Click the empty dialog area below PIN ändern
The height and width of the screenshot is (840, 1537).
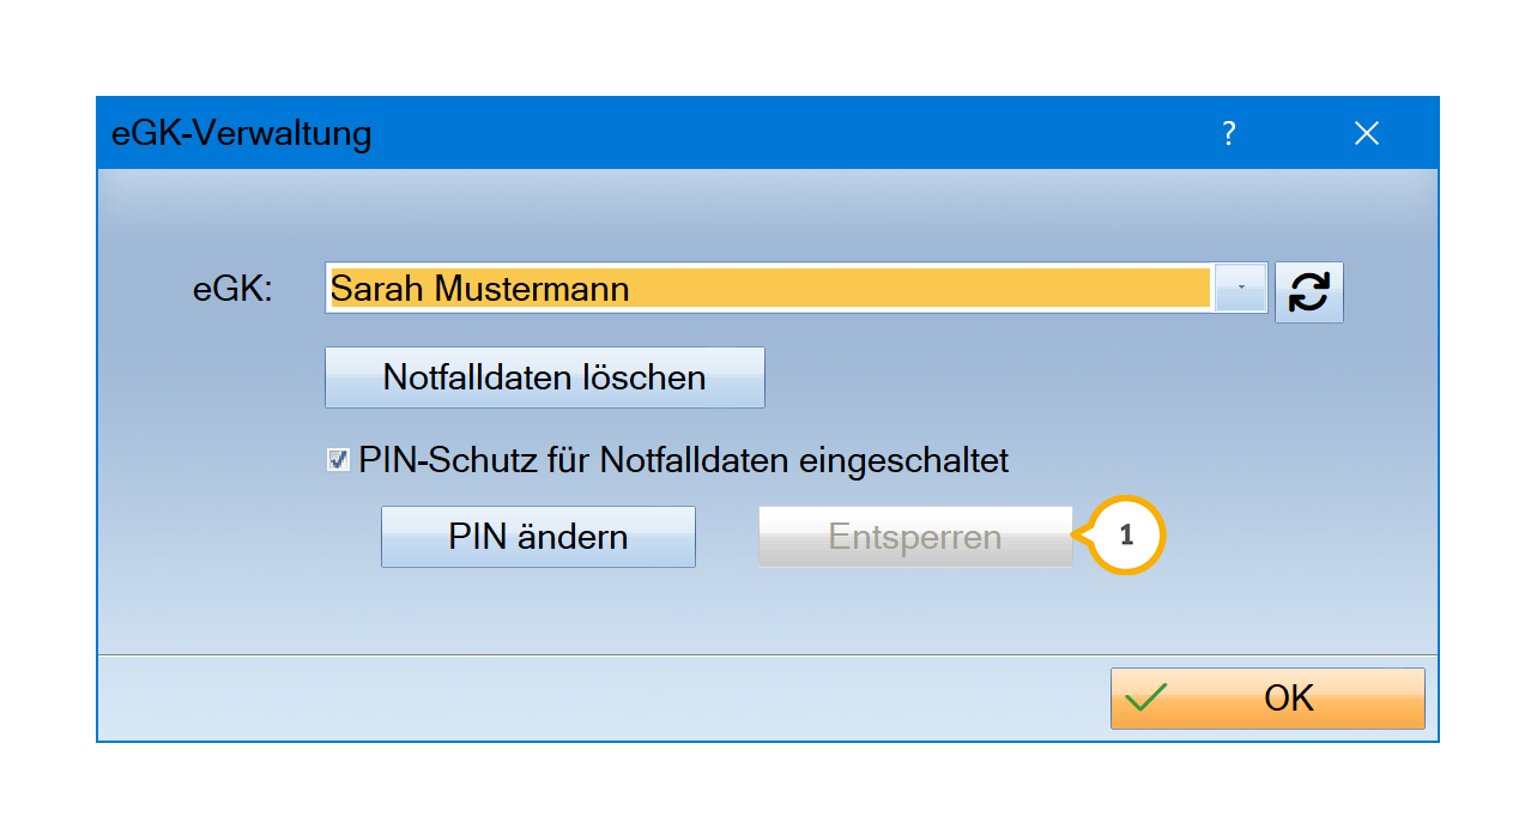[538, 610]
